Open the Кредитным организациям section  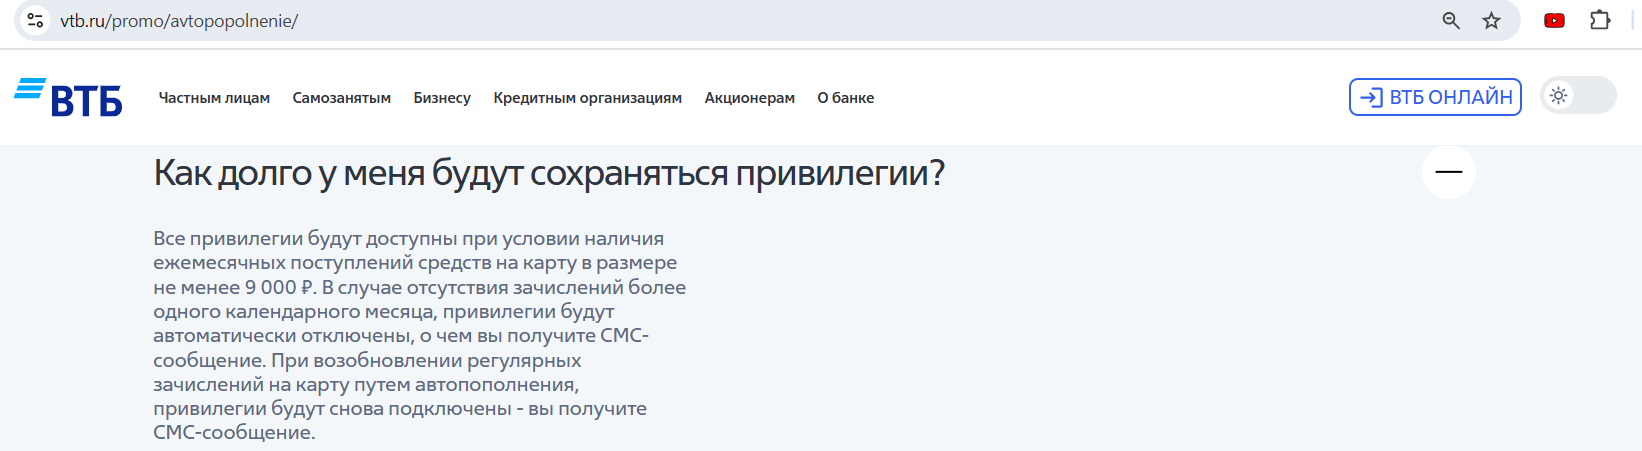pyautogui.click(x=588, y=98)
